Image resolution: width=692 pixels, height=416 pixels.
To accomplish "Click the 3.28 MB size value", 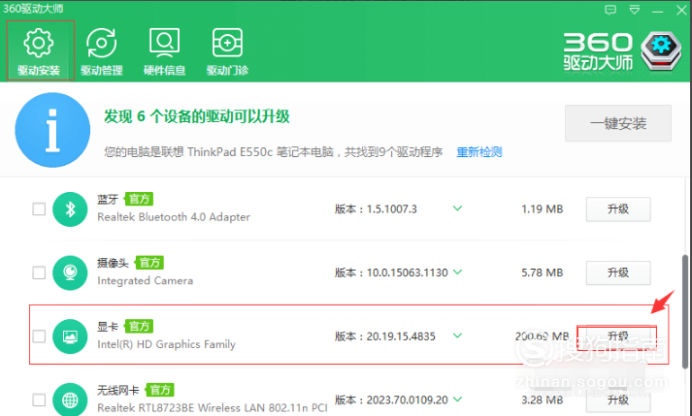I will click(x=542, y=400).
